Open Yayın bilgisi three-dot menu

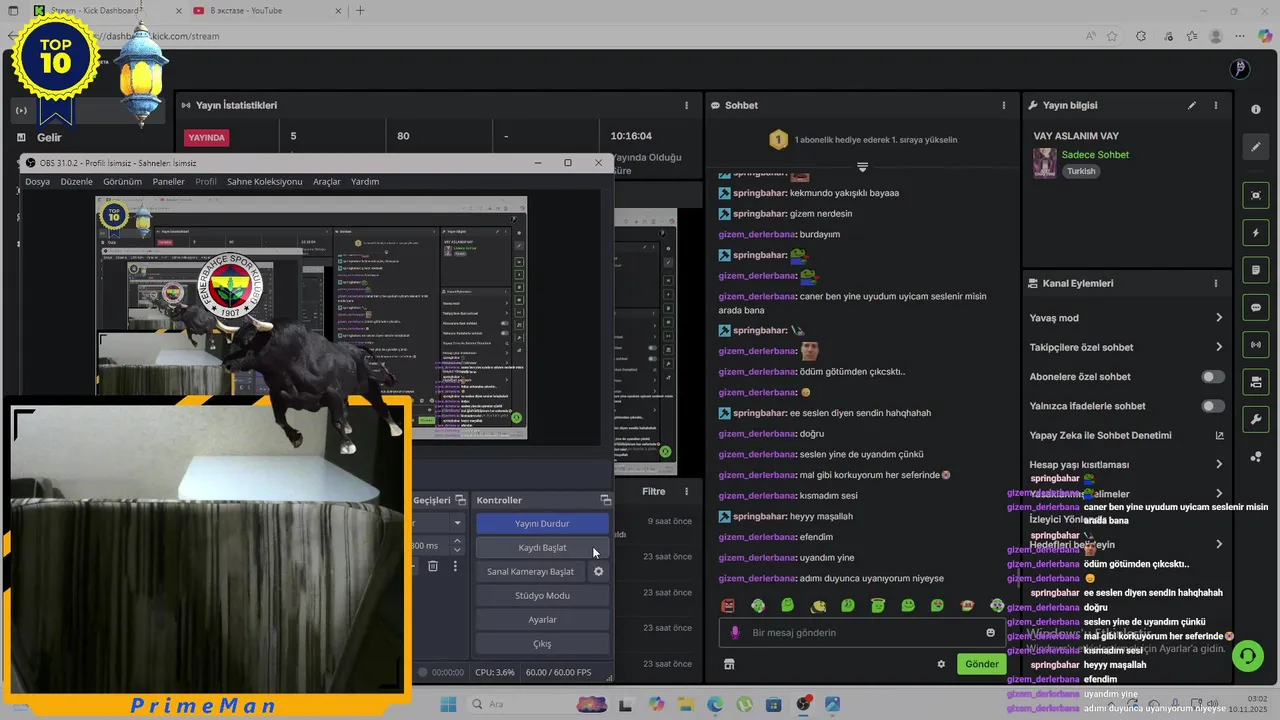click(1216, 105)
